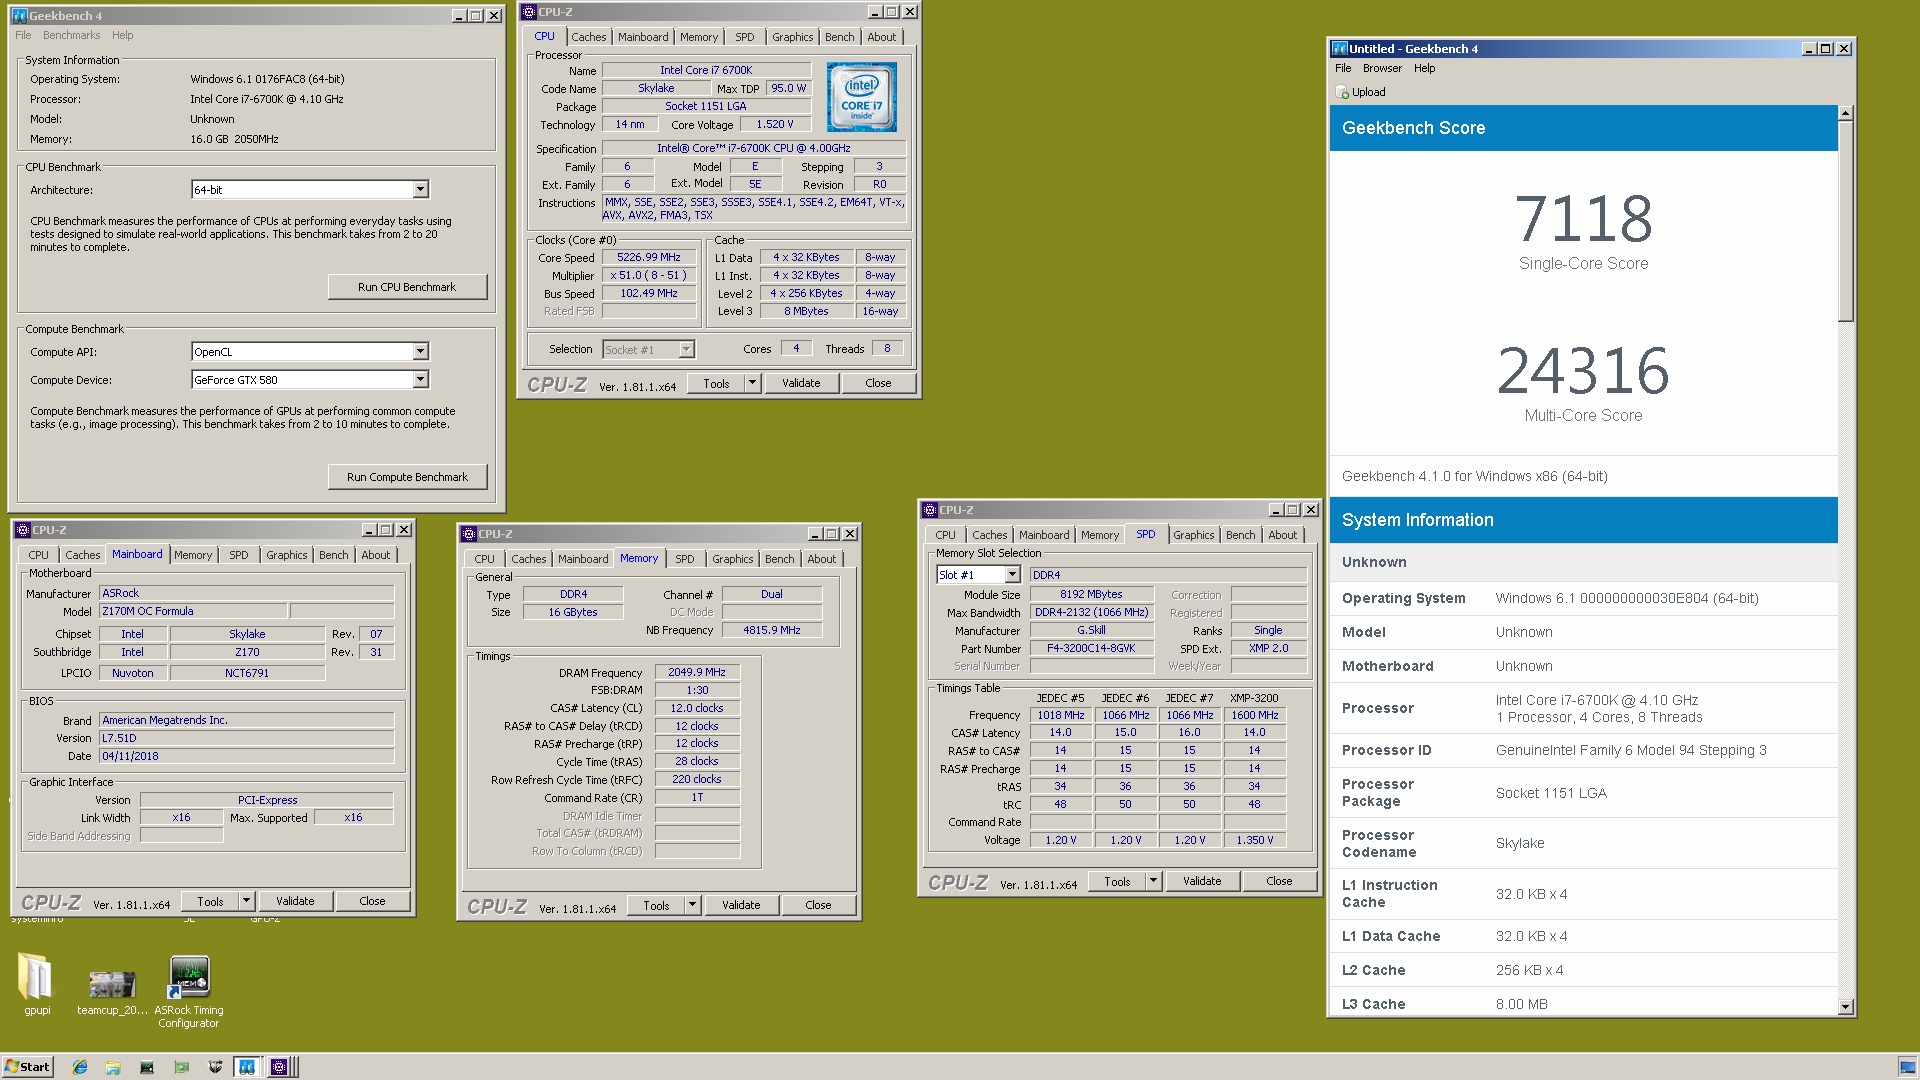Expand the Compute Device dropdown showing GeForce GTX 580
This screenshot has width=1920, height=1080.
click(x=420, y=380)
